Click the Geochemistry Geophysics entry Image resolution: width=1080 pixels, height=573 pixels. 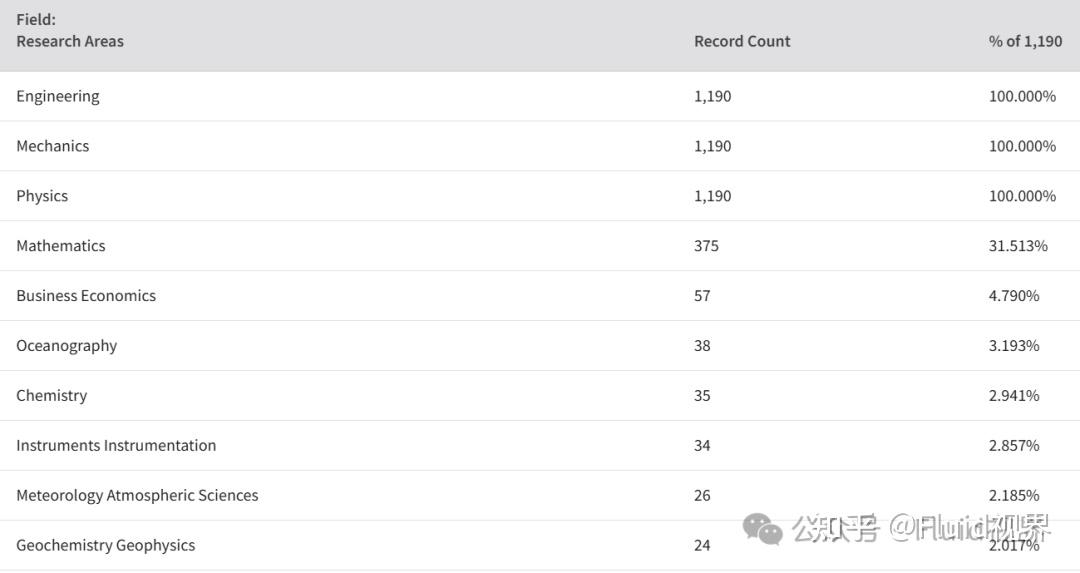tap(106, 546)
